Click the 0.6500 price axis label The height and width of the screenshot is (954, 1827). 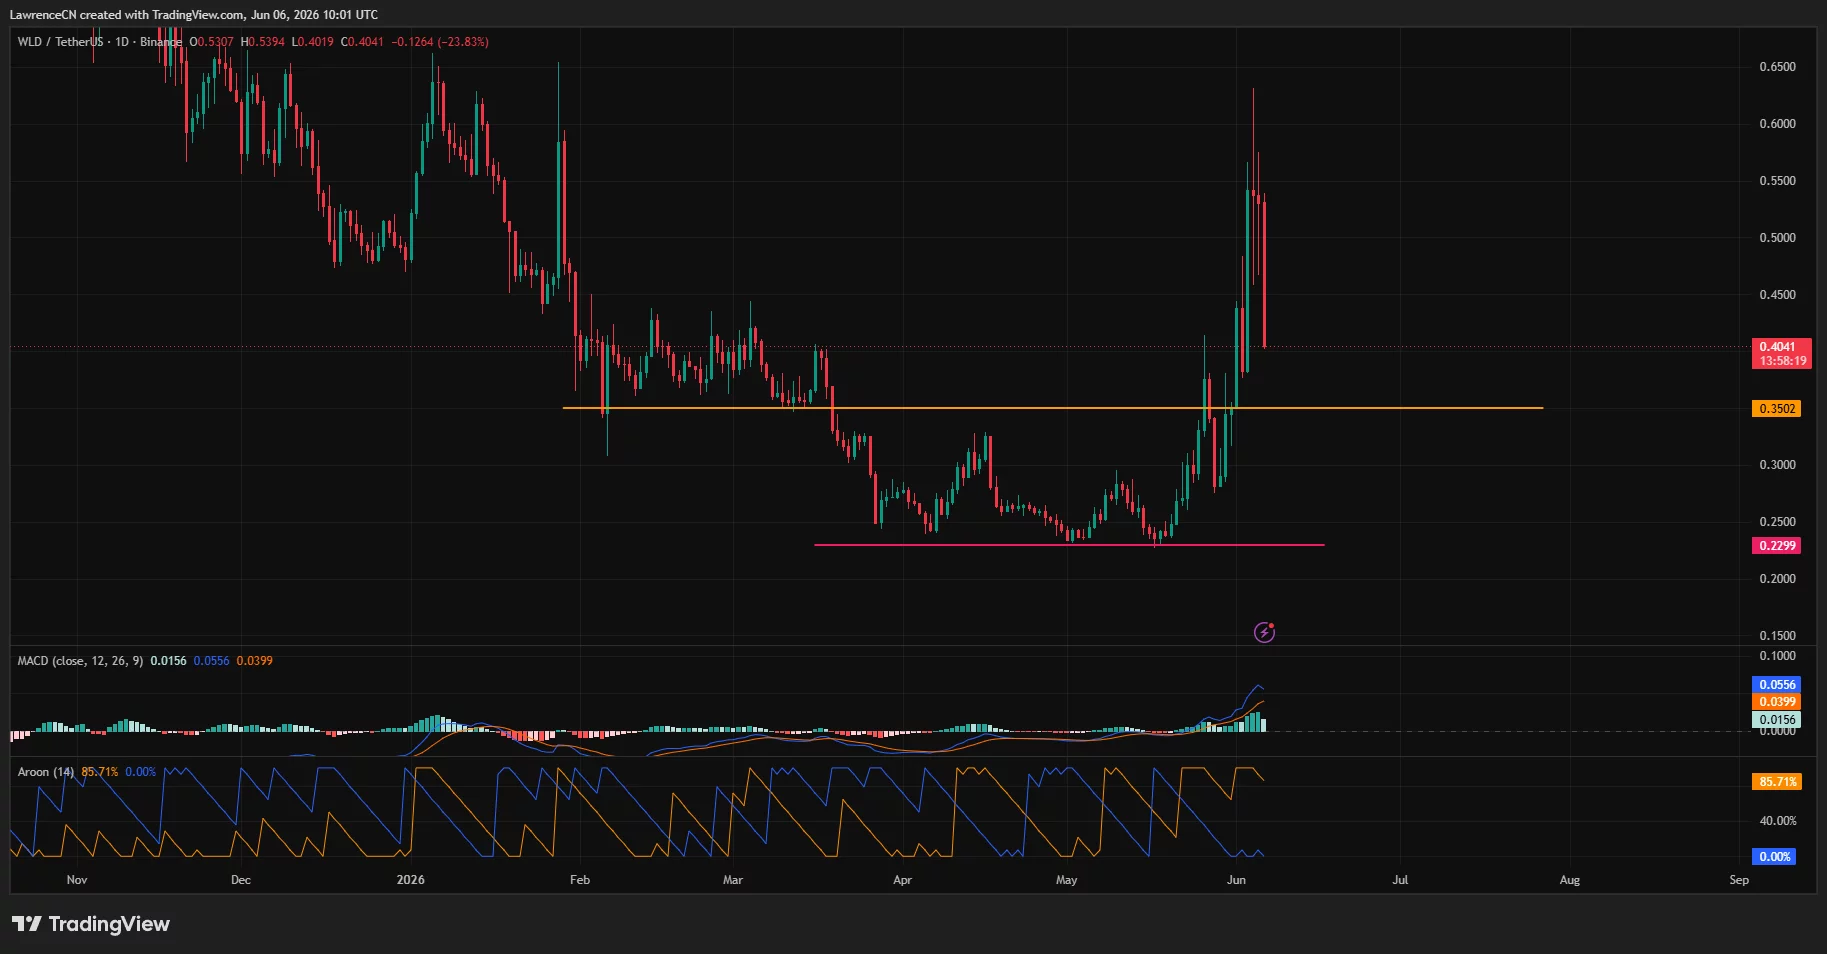pyautogui.click(x=1777, y=67)
